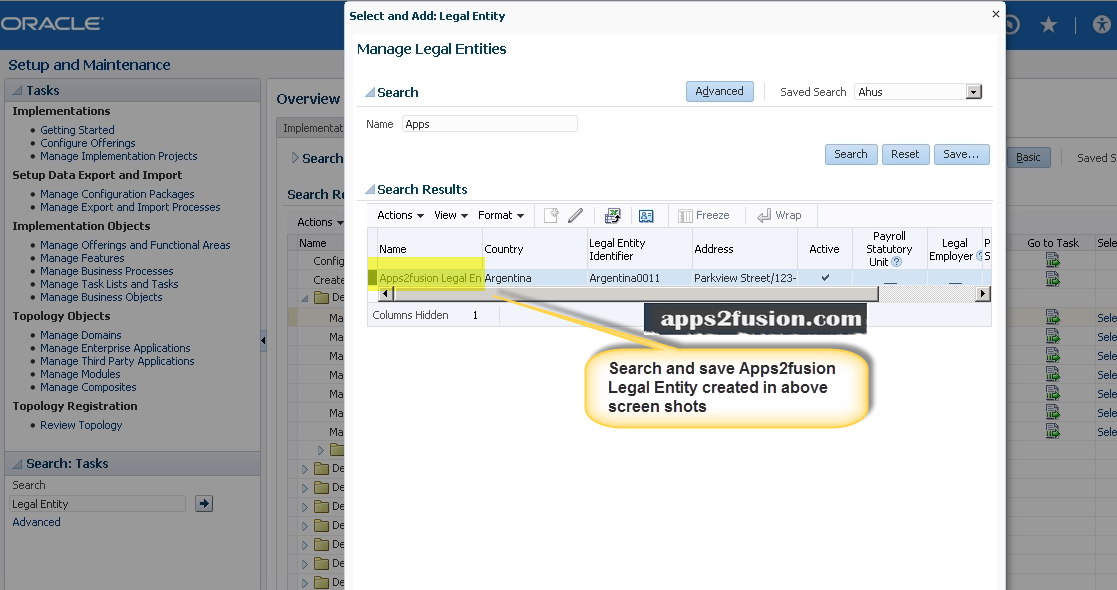This screenshot has height=590, width=1117.
Task: Open Manage Configuration Packages link
Action: coord(117,194)
